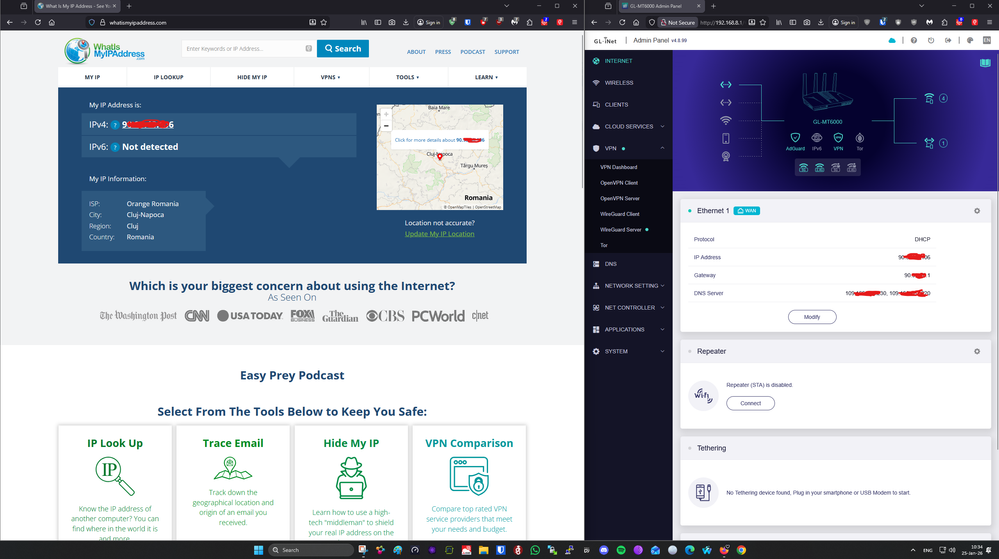999x559 pixels.
Task: Click the reboot power icon in Admin Panel header
Action: point(931,40)
